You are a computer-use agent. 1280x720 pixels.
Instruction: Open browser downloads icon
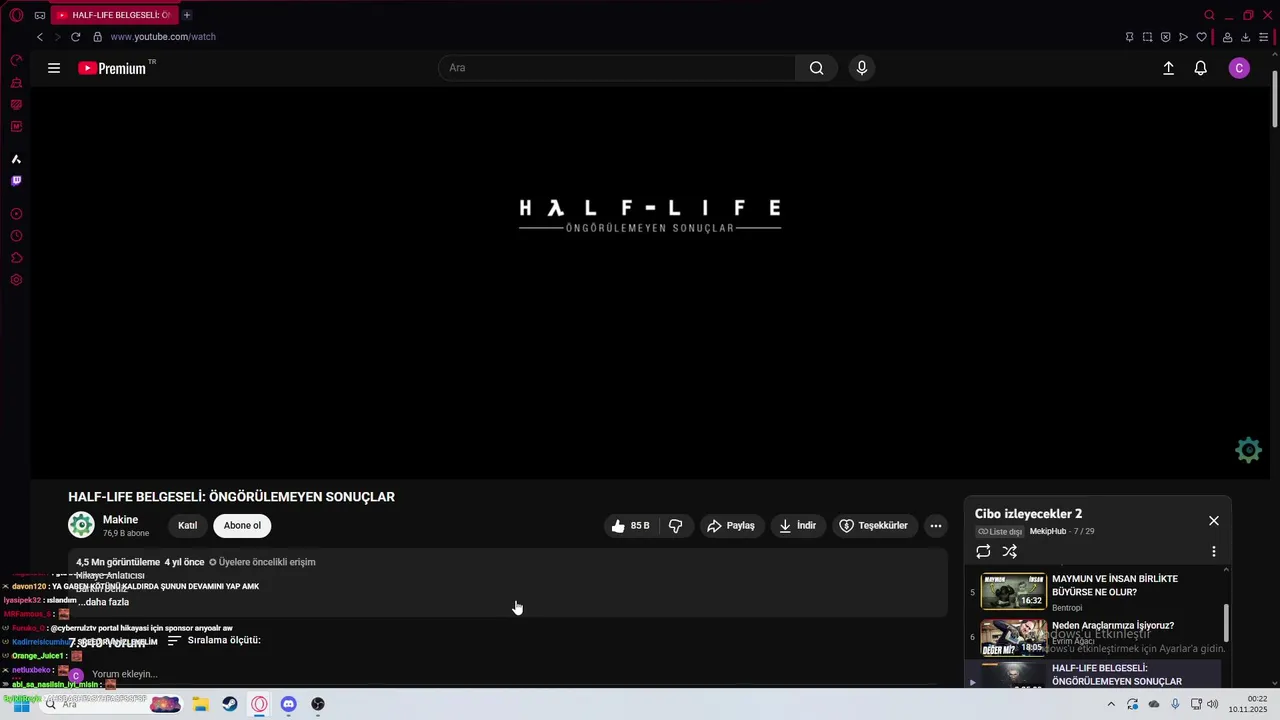click(x=1245, y=37)
